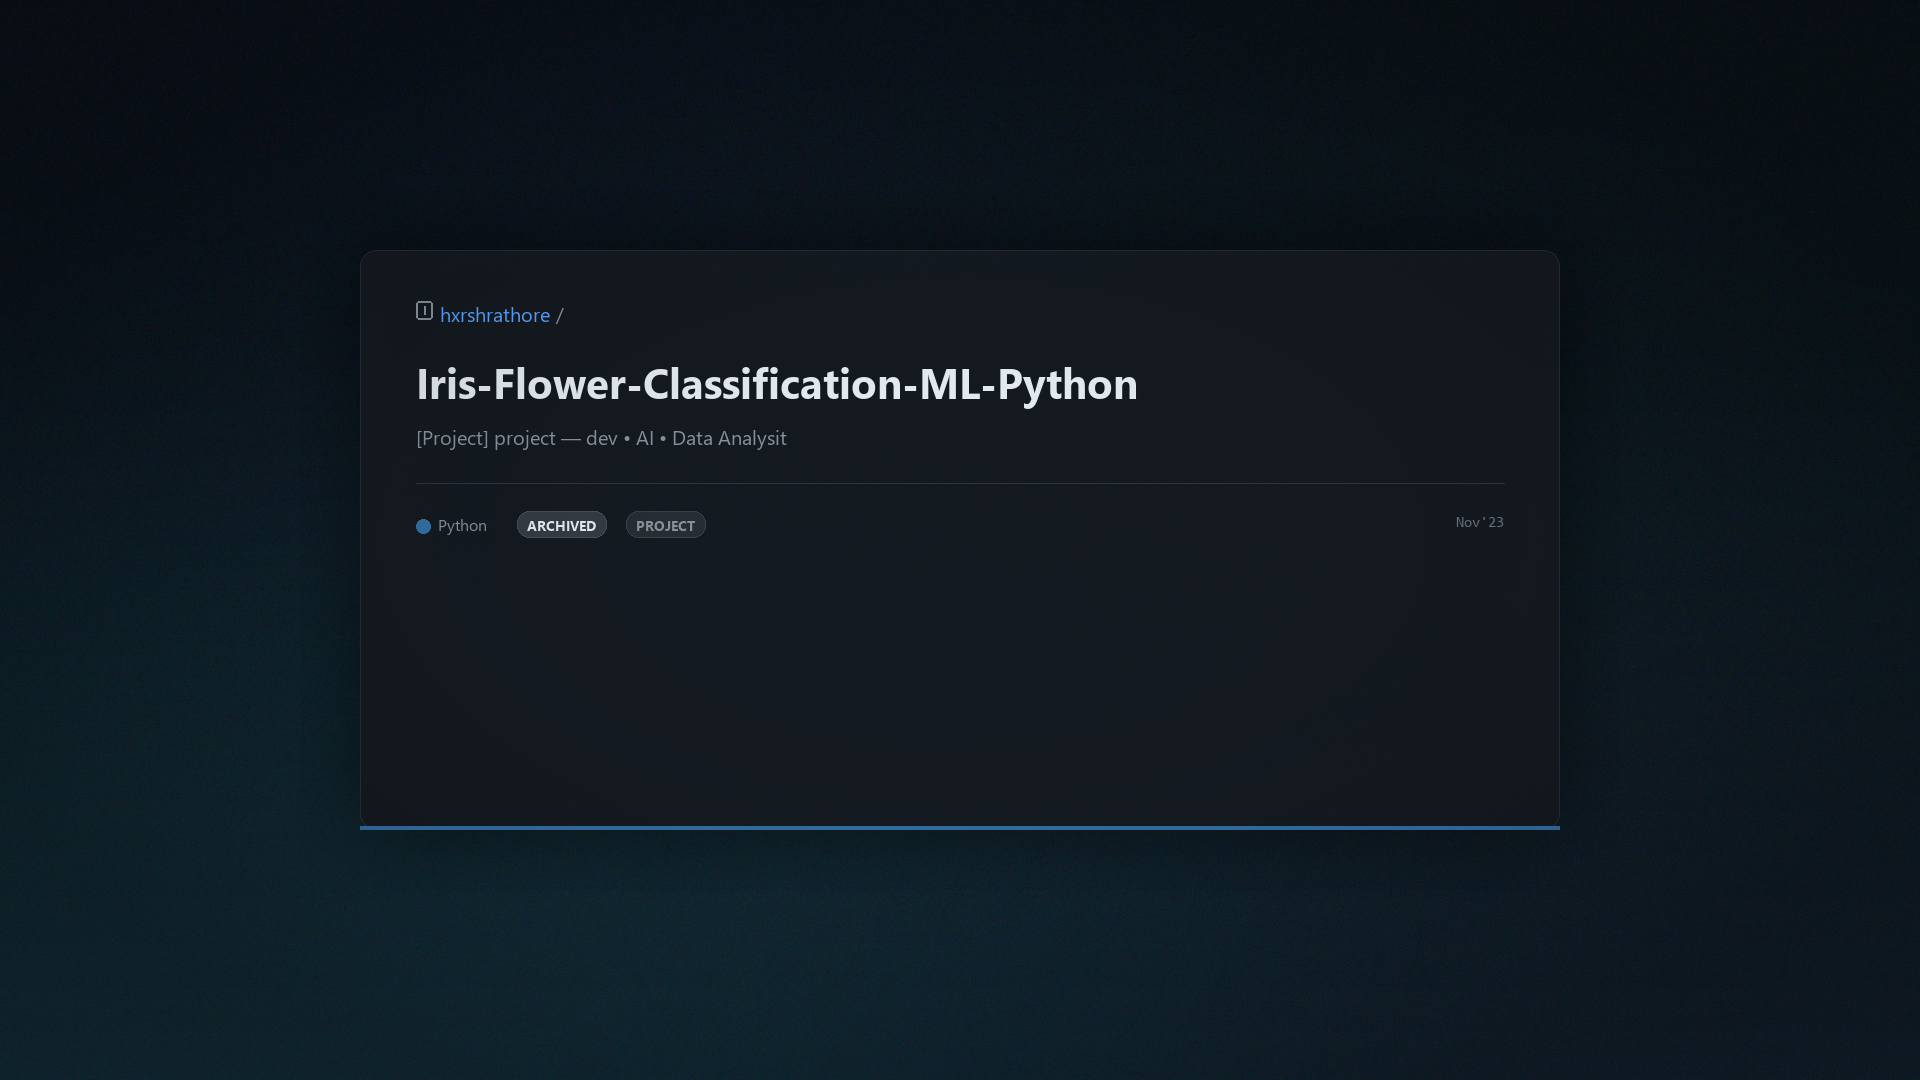Click the ARCHIVED badge

point(561,525)
